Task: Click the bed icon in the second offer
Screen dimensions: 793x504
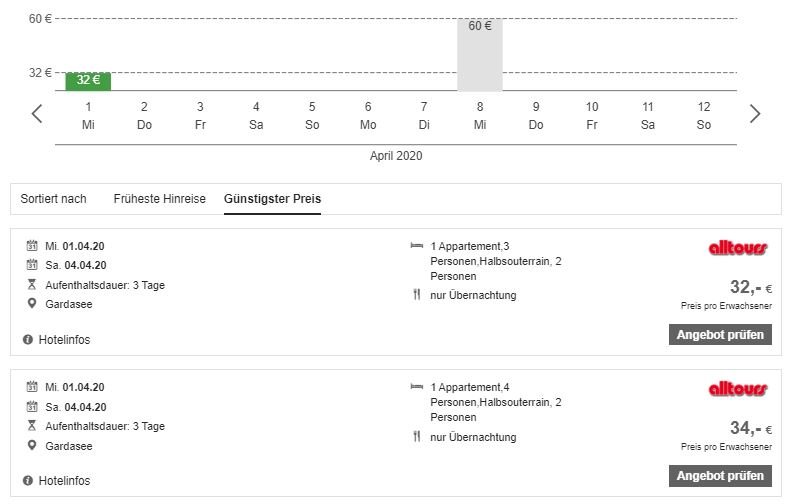Action: coord(417,387)
